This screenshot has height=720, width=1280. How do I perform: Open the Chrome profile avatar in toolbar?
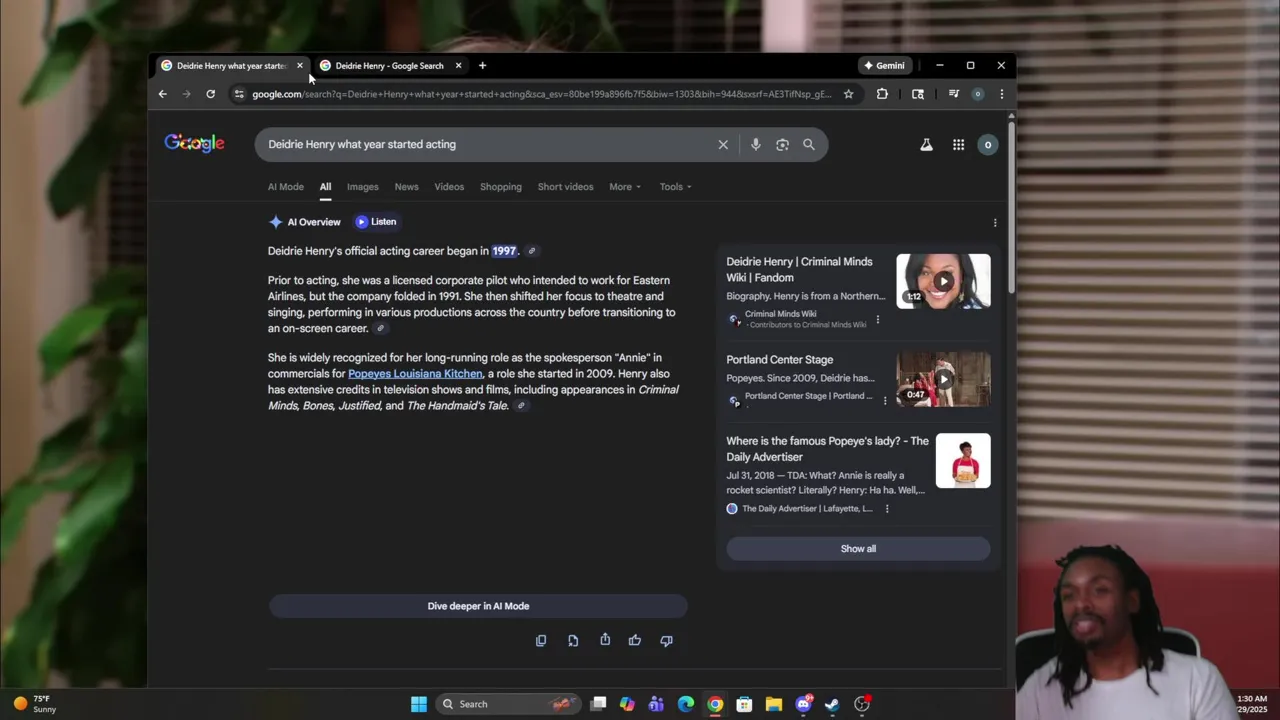(978, 94)
